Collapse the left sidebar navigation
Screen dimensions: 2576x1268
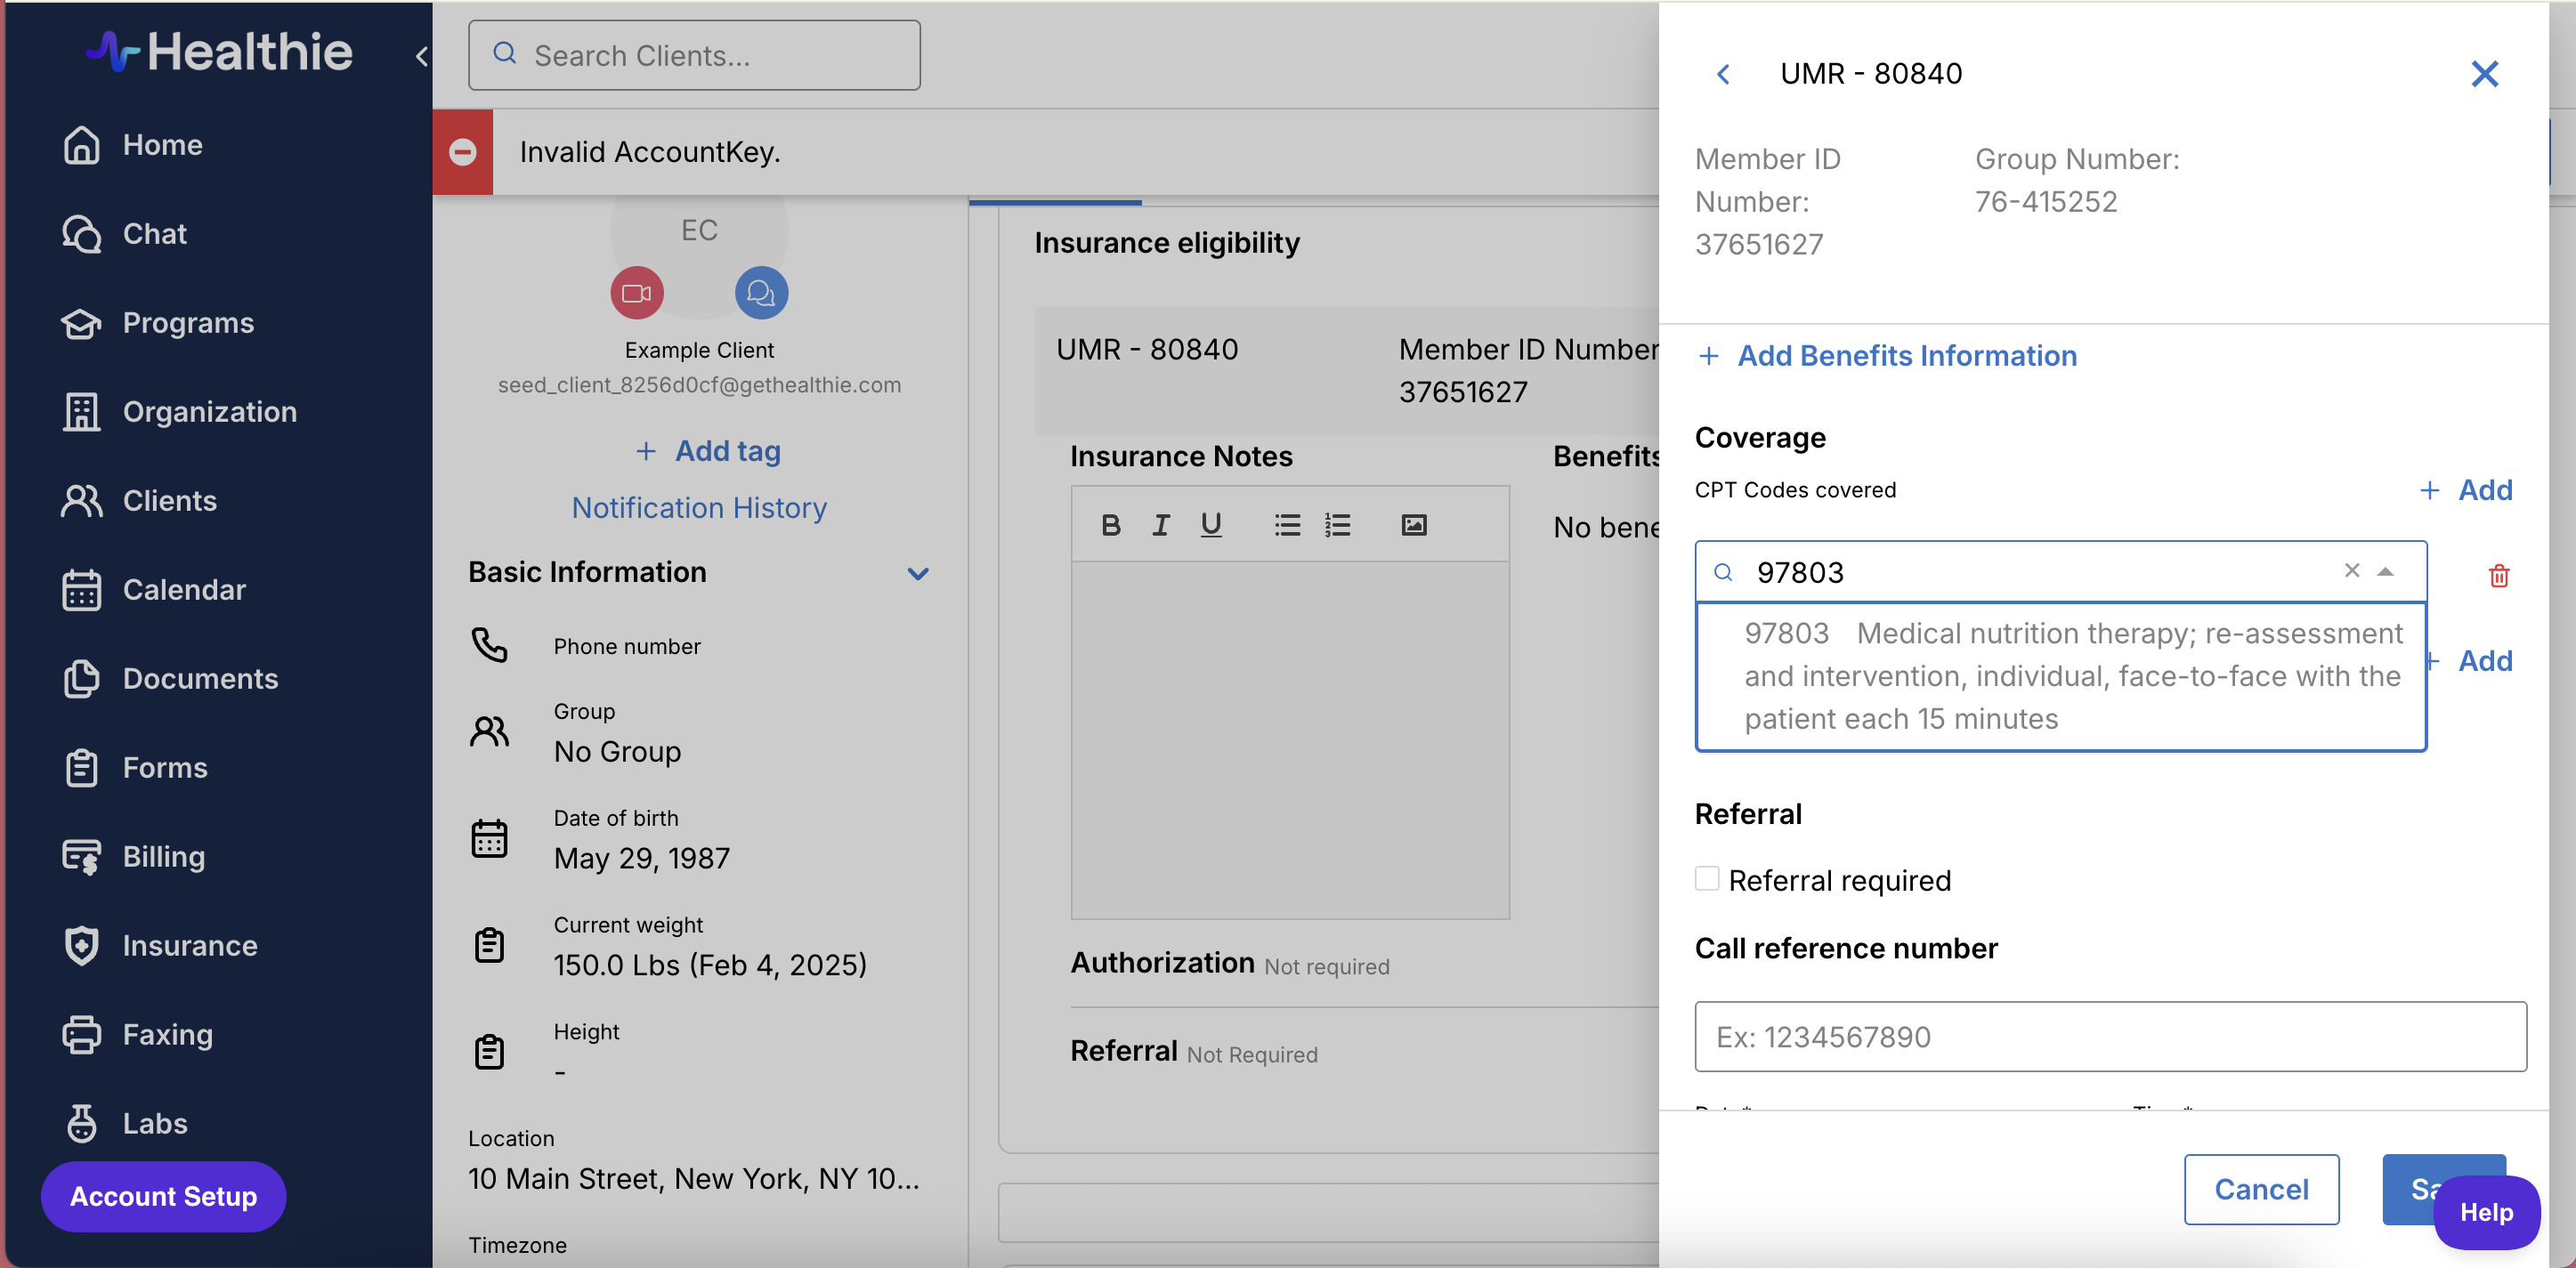(421, 56)
